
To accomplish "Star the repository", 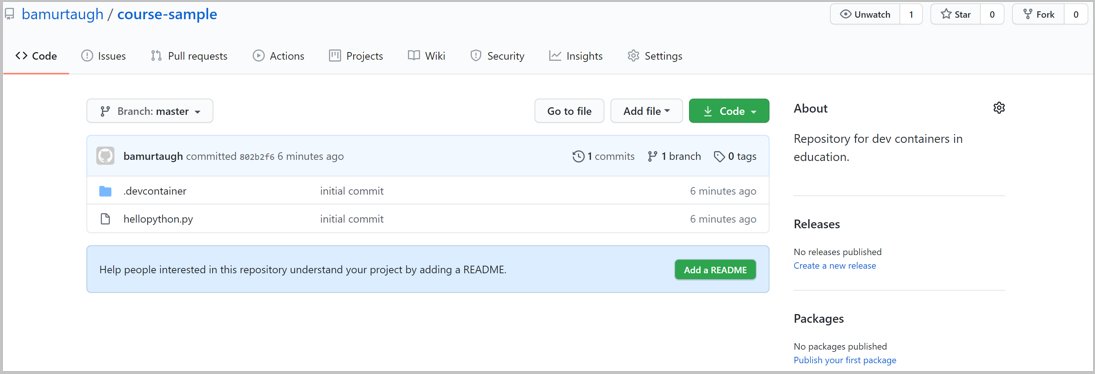I will [x=956, y=14].
